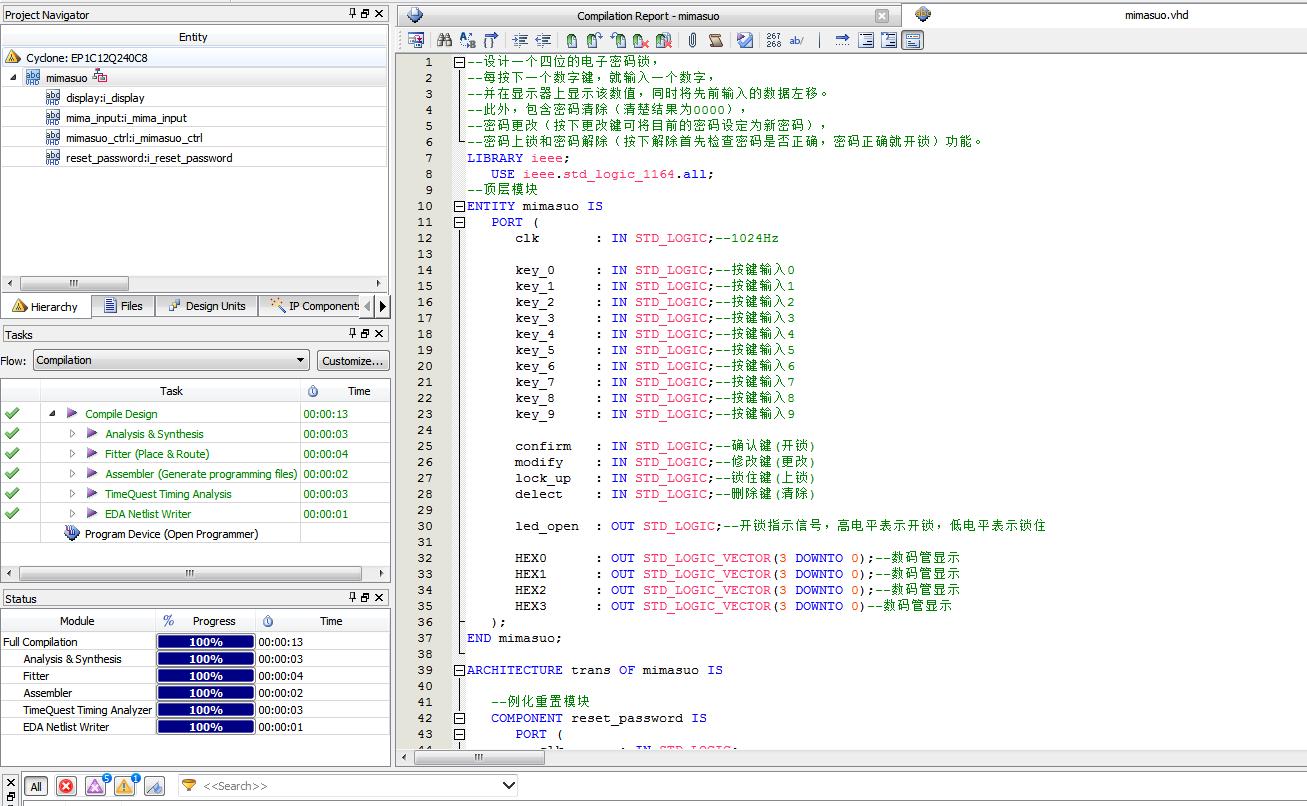The width and height of the screenshot is (1307, 806).
Task: Click clock icon in Tasks Time column header
Action: [x=313, y=391]
